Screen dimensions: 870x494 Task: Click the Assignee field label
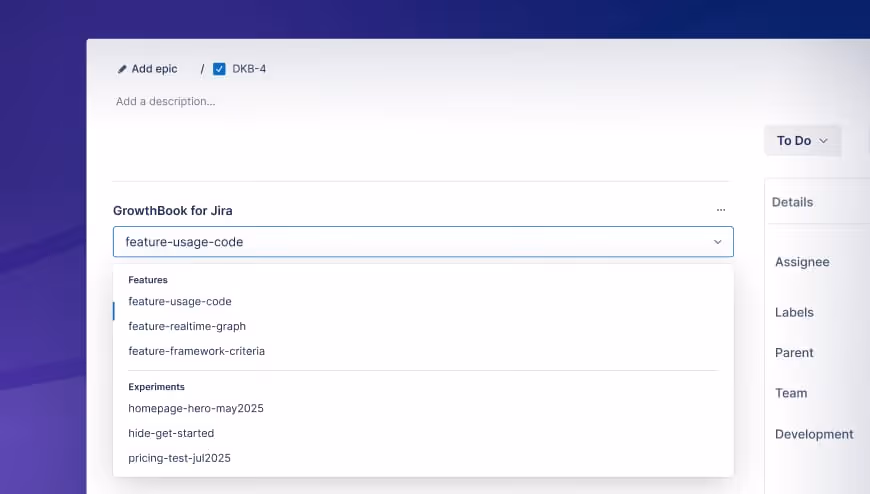[802, 262]
